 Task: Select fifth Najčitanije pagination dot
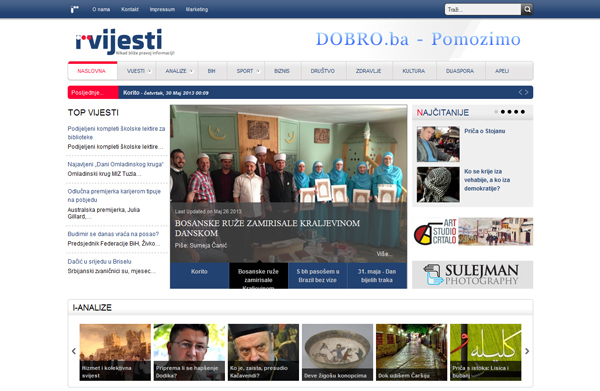click(523, 112)
